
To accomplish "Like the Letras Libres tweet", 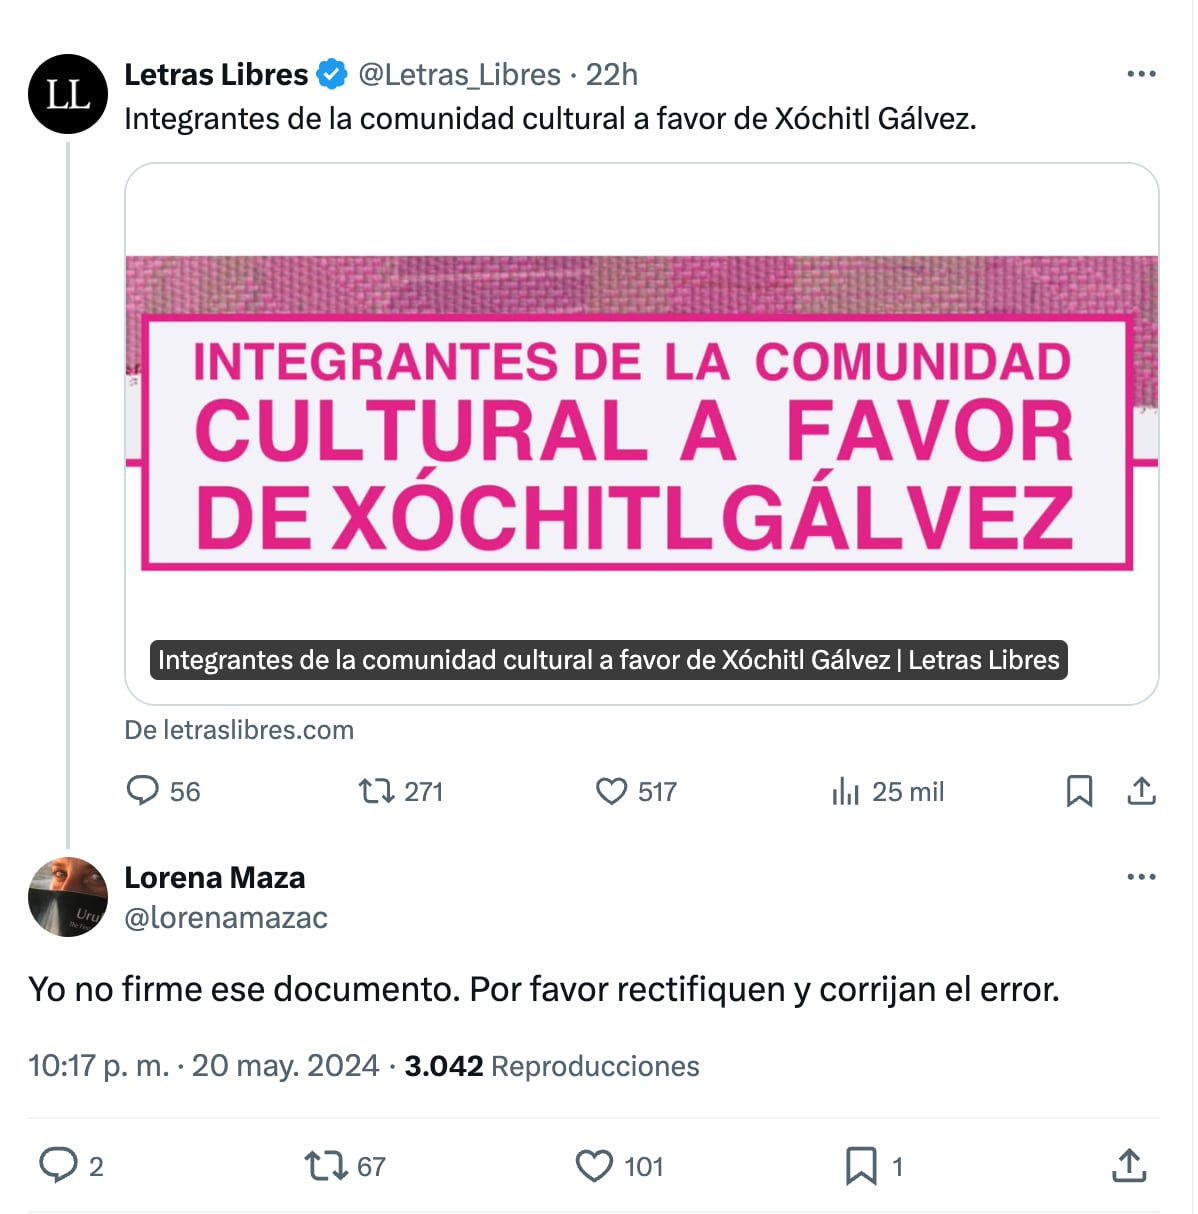I will (x=611, y=791).
